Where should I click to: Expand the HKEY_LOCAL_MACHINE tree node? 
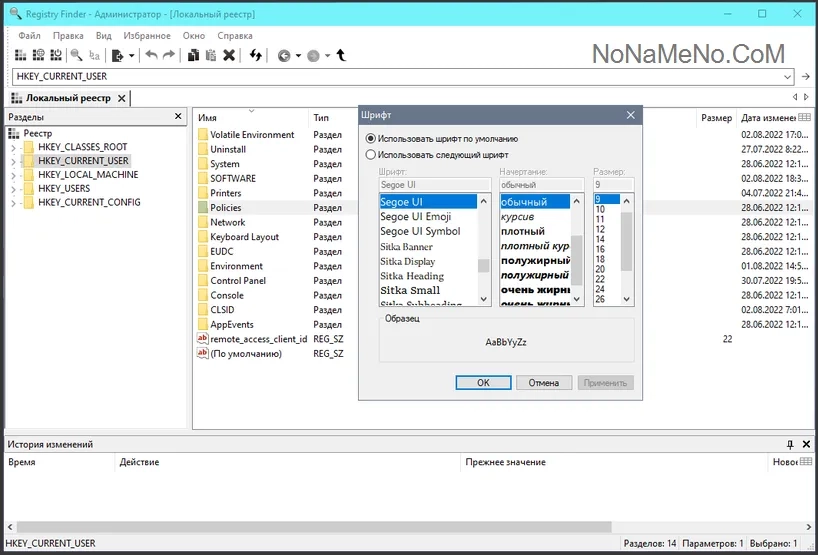14,175
